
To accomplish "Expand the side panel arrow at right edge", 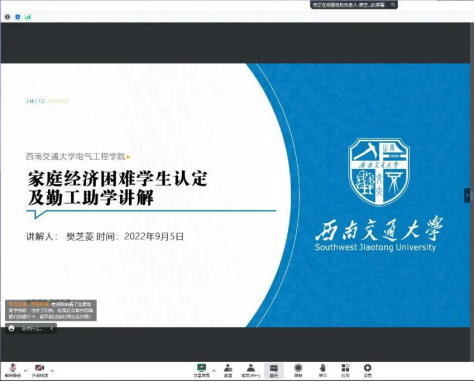I will tap(468, 195).
